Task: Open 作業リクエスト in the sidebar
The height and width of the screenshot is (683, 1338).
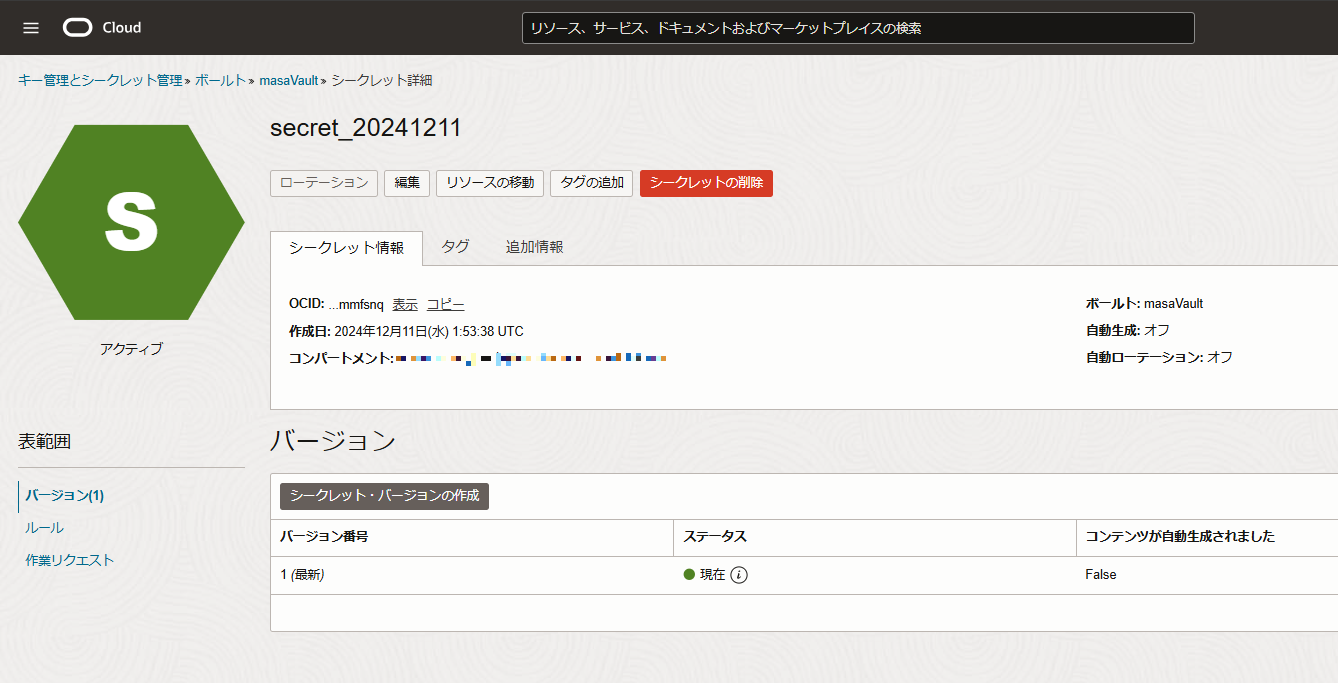Action: click(70, 561)
